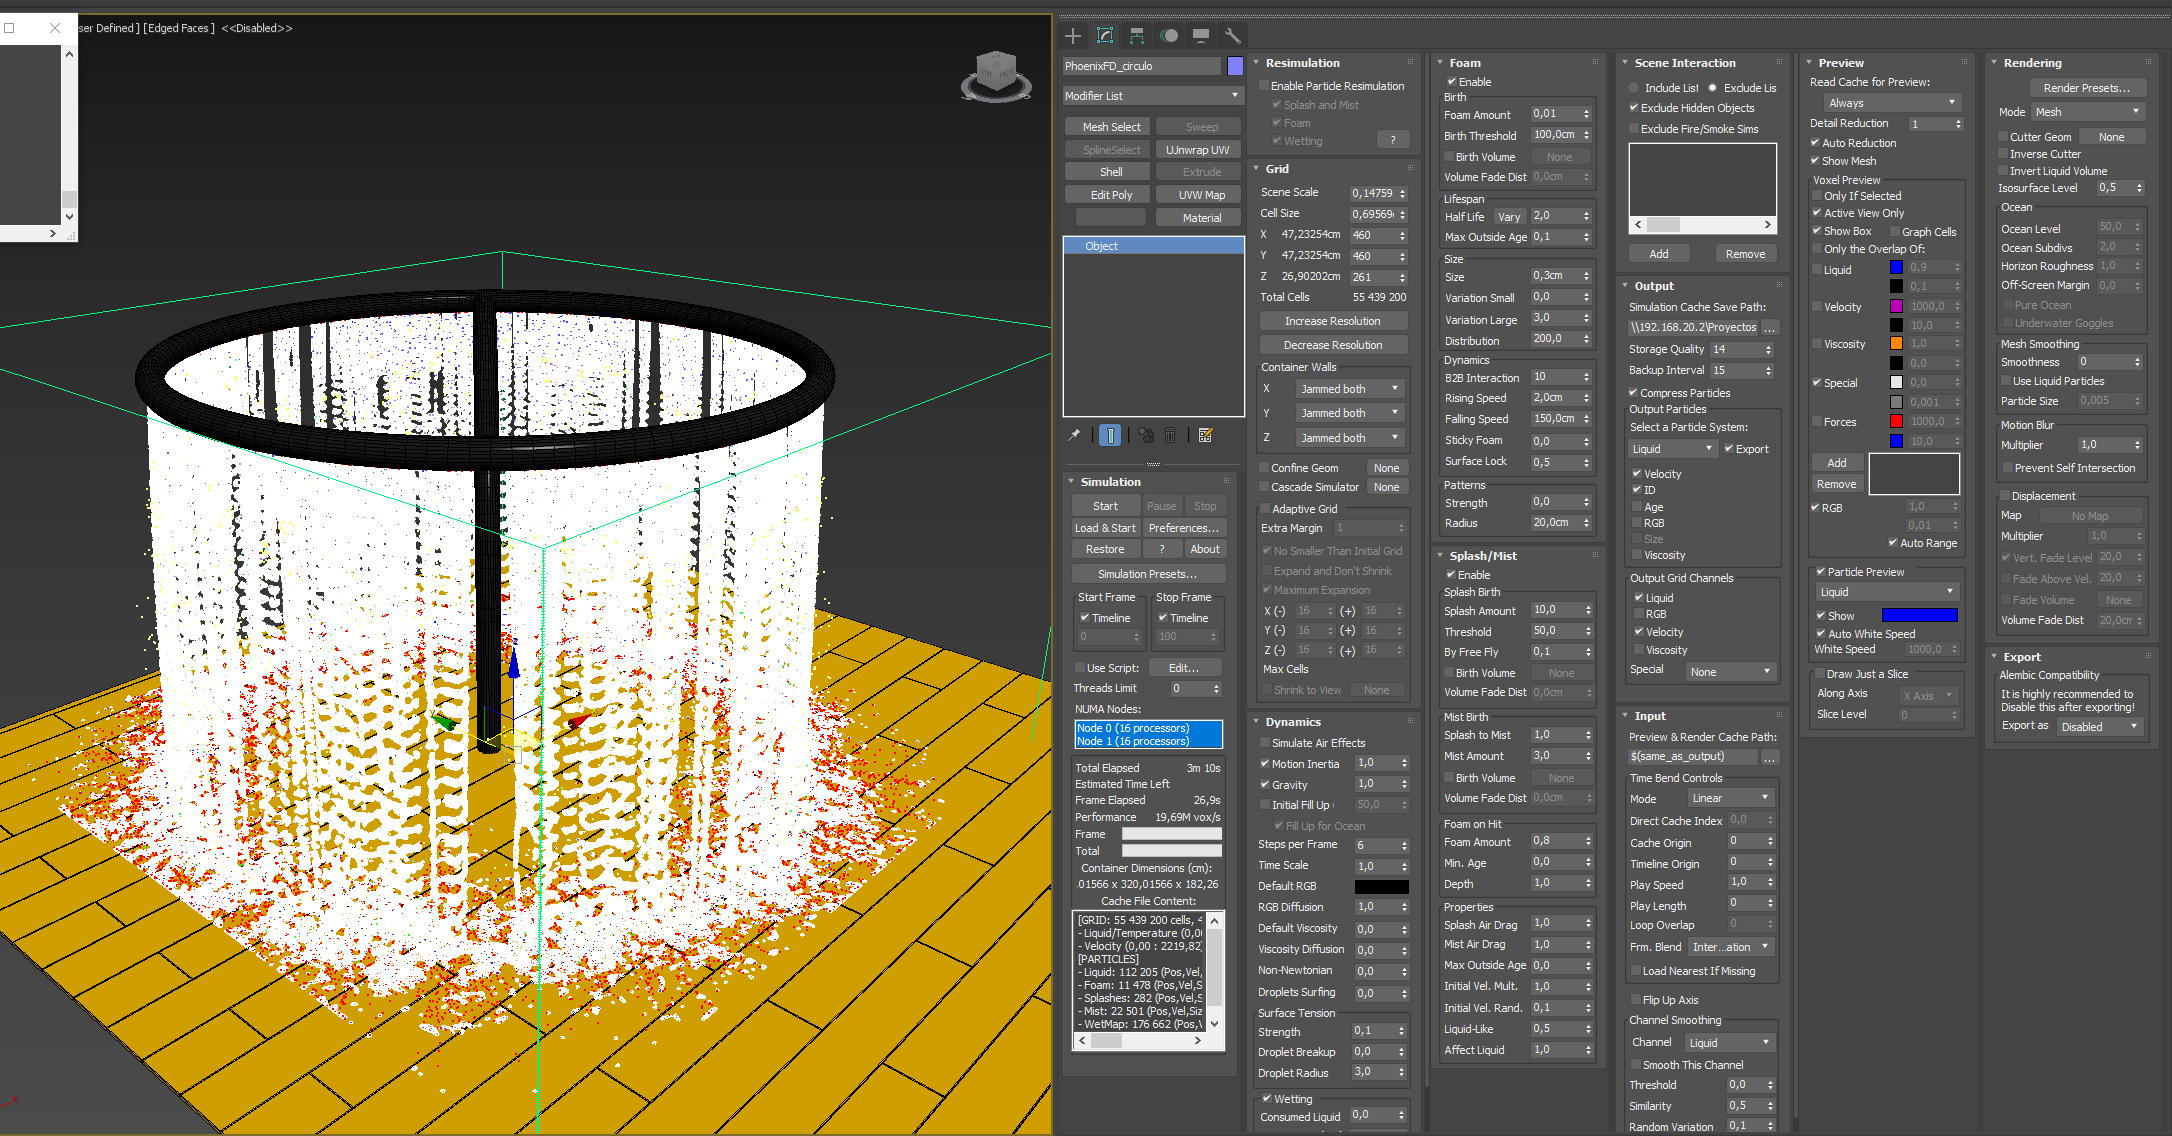2172x1136 pixels.
Task: Select Node 1 (16 processors) in NUMA Nodes
Action: coord(1148,742)
